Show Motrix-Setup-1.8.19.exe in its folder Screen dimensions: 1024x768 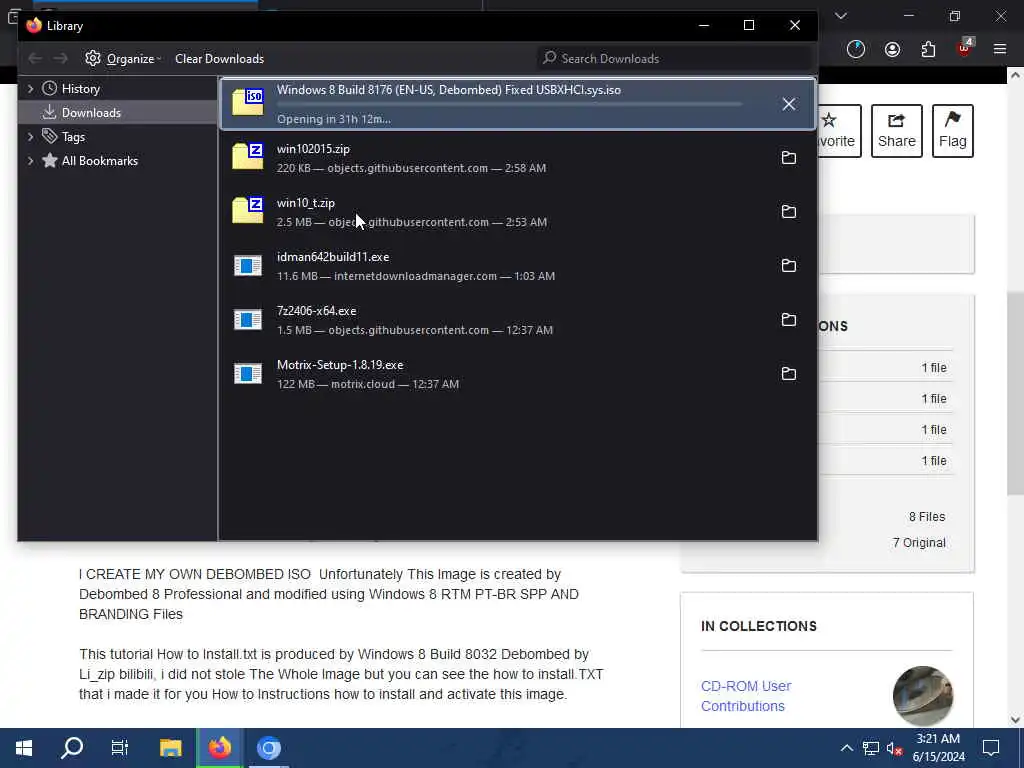tap(788, 374)
